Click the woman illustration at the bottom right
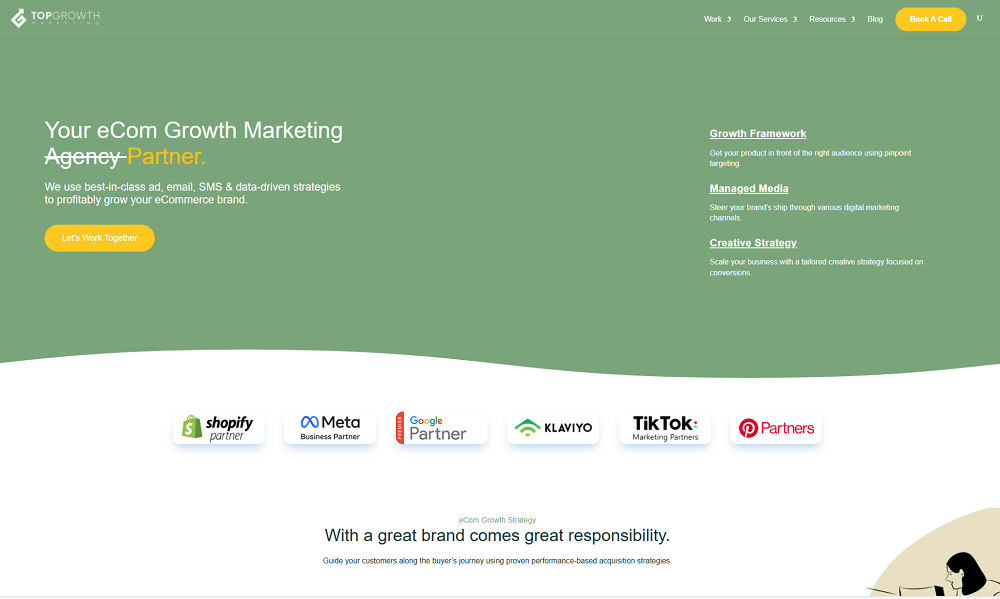 pyautogui.click(x=963, y=575)
